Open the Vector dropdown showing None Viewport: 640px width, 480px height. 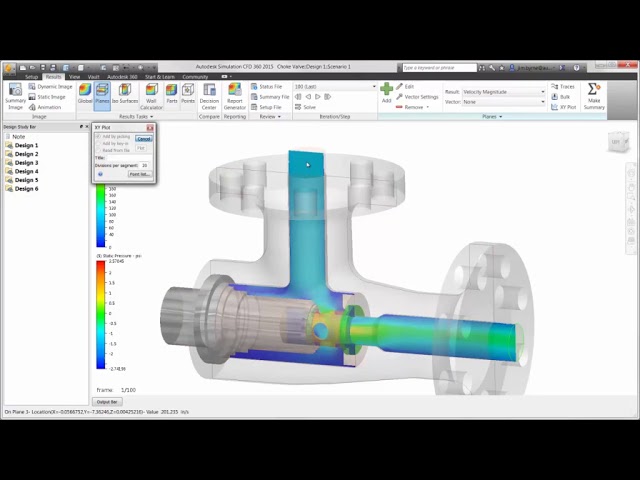click(504, 102)
